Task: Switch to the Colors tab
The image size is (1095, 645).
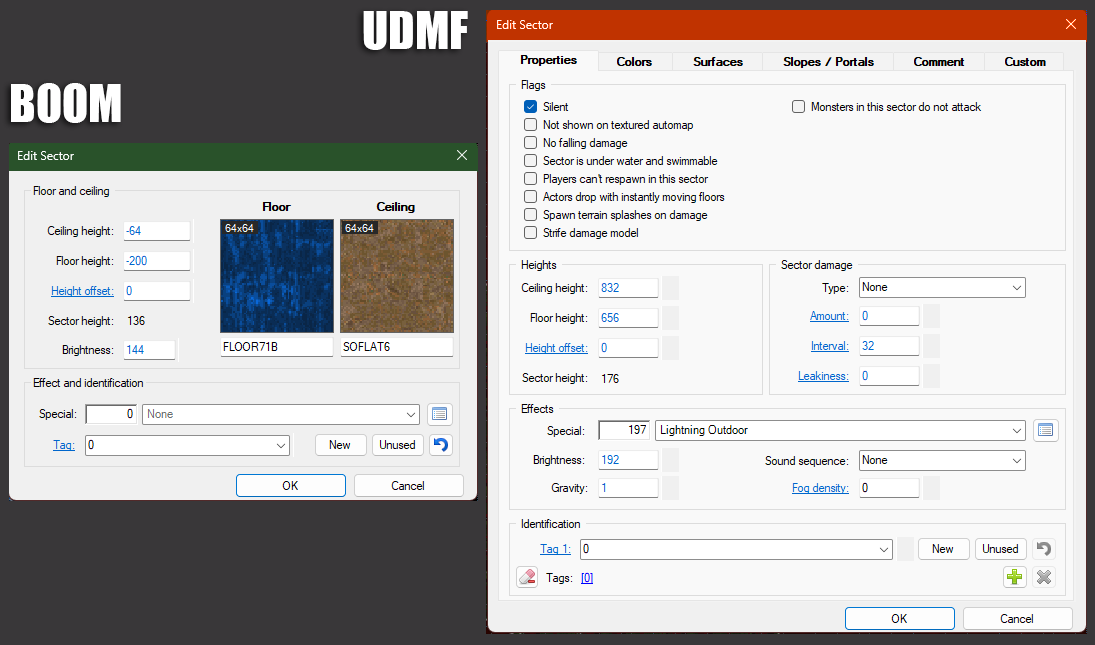Action: [x=634, y=62]
